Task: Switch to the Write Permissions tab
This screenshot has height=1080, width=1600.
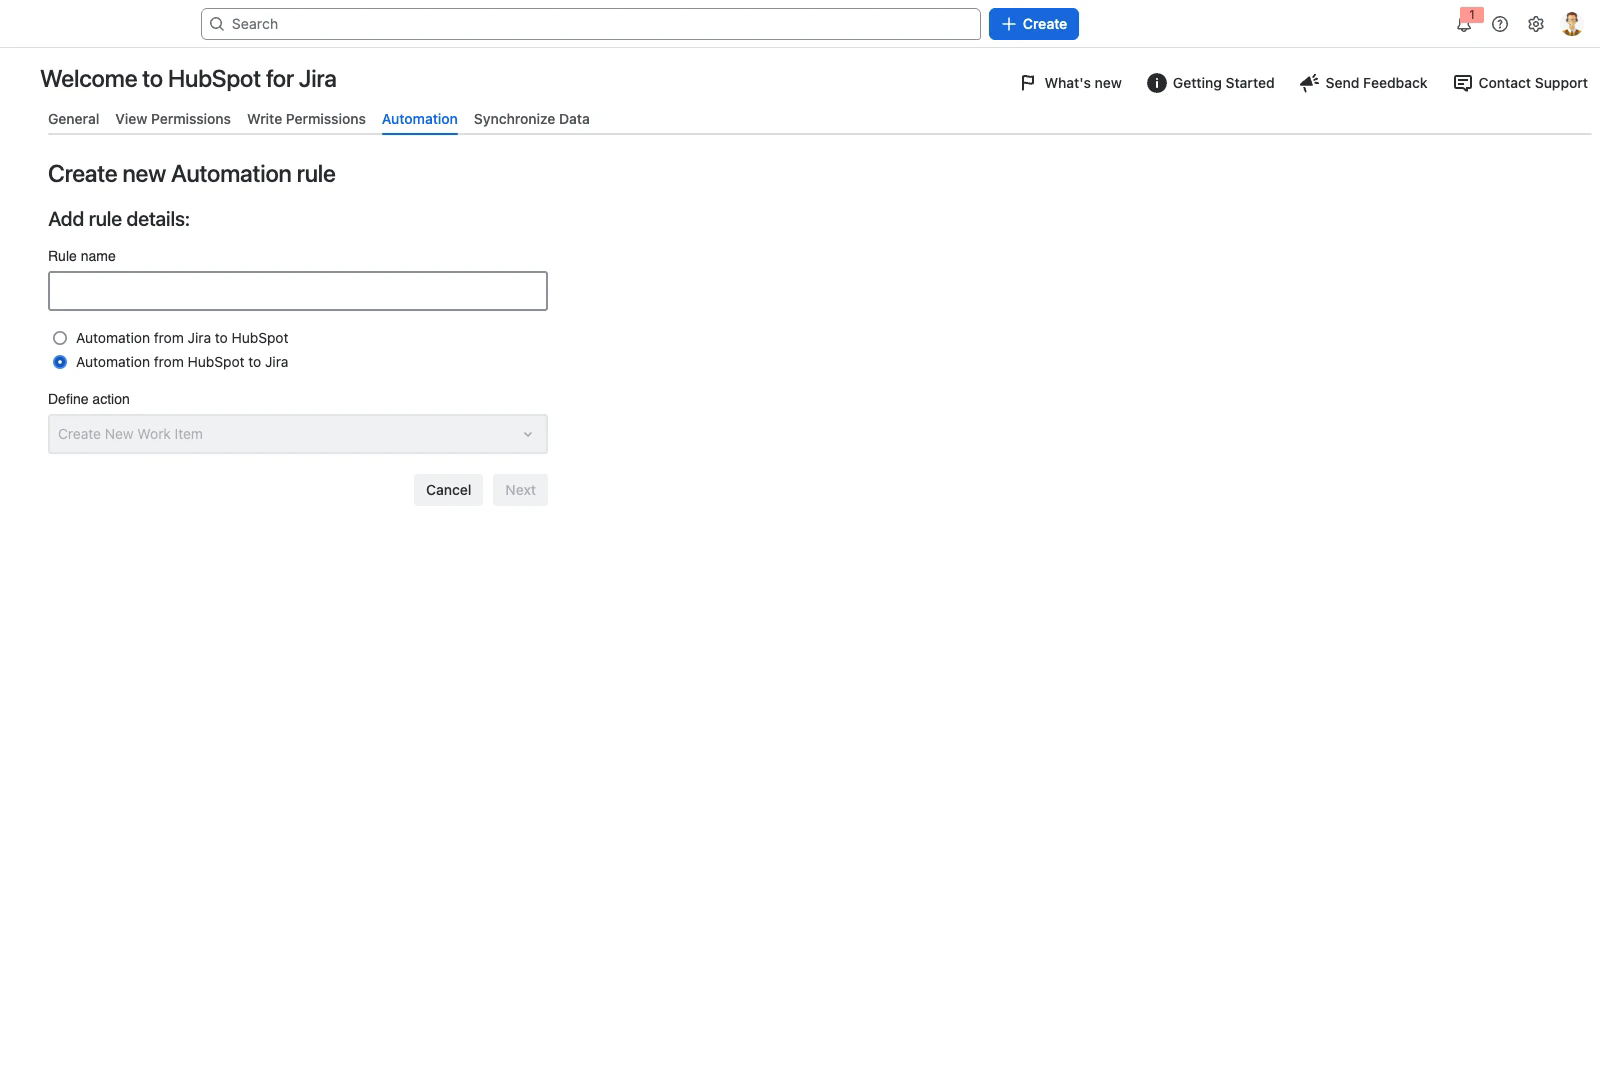Action: tap(306, 119)
